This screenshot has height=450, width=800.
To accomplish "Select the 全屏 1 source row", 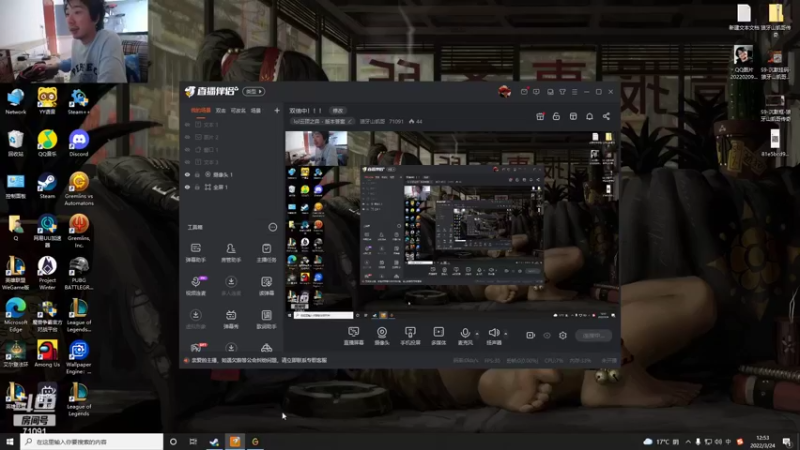I will [x=231, y=187].
